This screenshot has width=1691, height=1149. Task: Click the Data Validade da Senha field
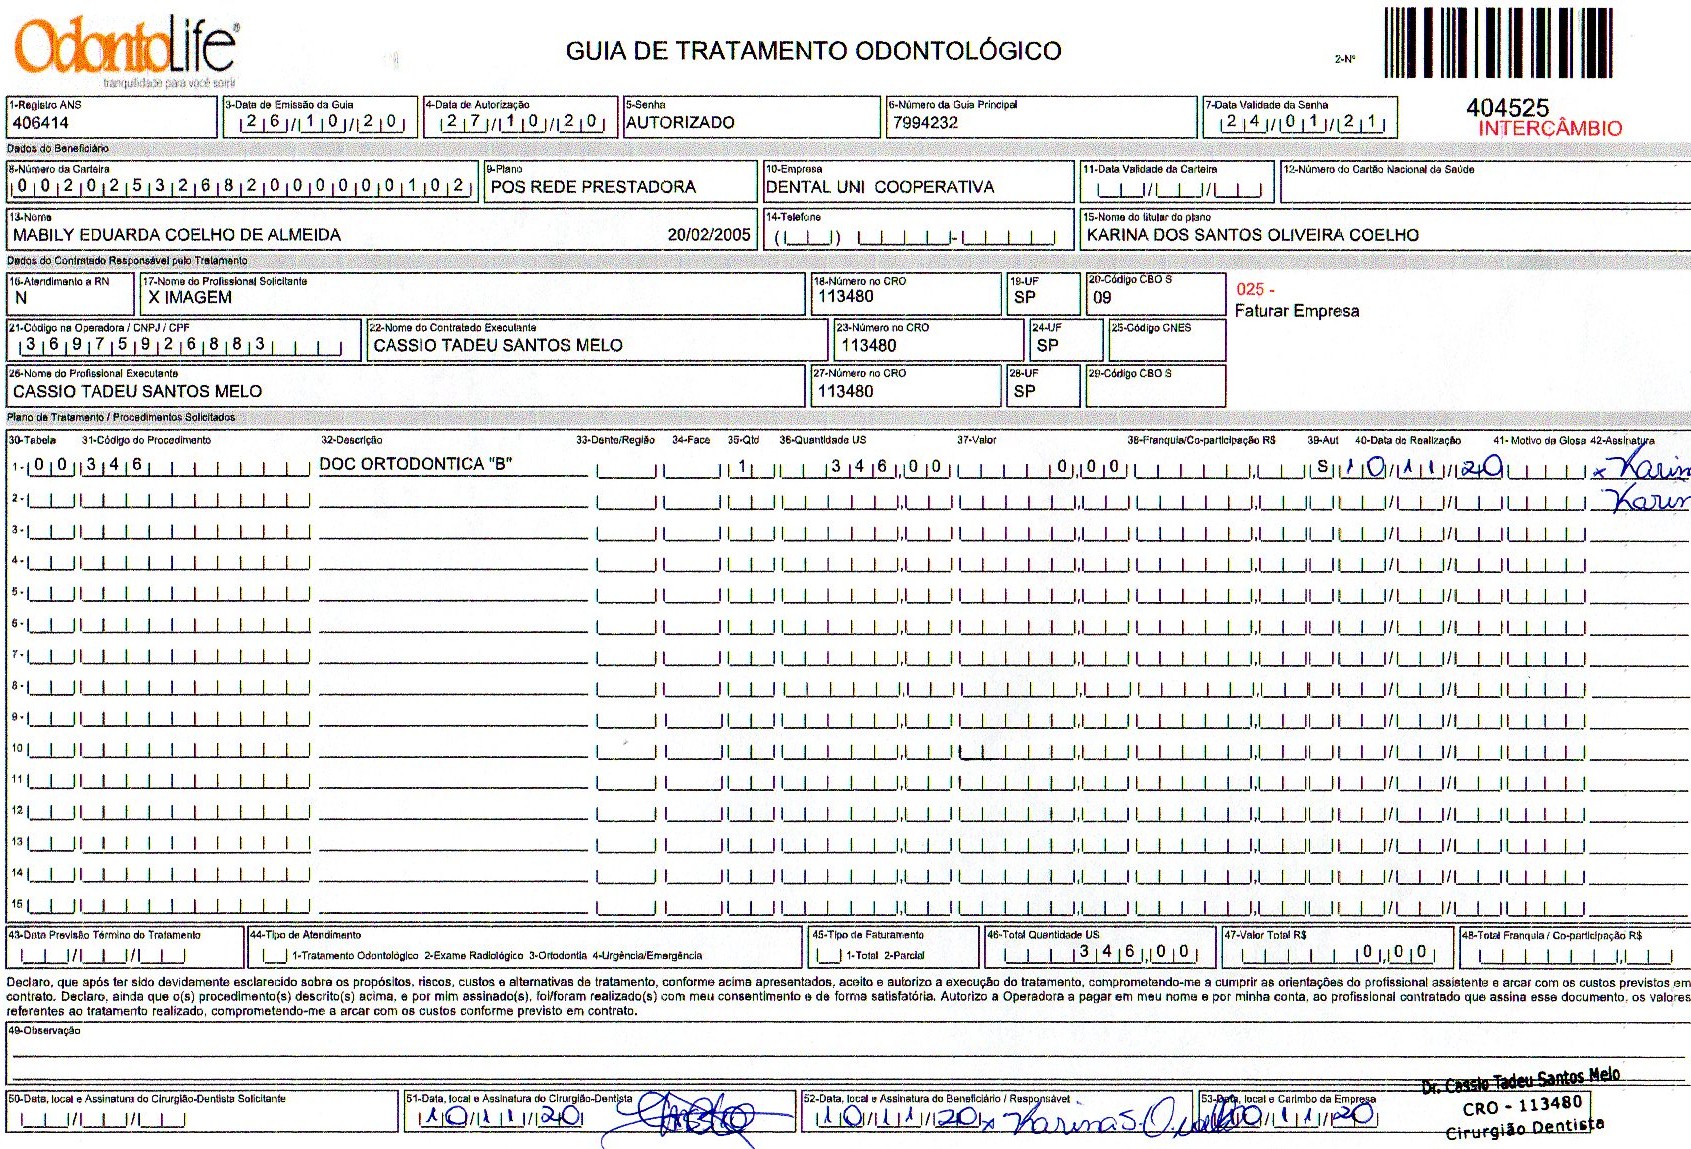pos(1300,116)
